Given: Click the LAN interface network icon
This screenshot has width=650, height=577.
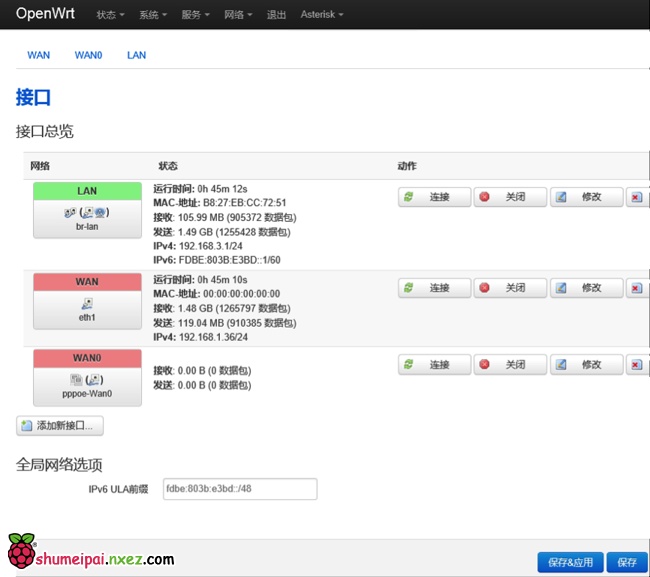Looking at the screenshot, I should [87, 212].
